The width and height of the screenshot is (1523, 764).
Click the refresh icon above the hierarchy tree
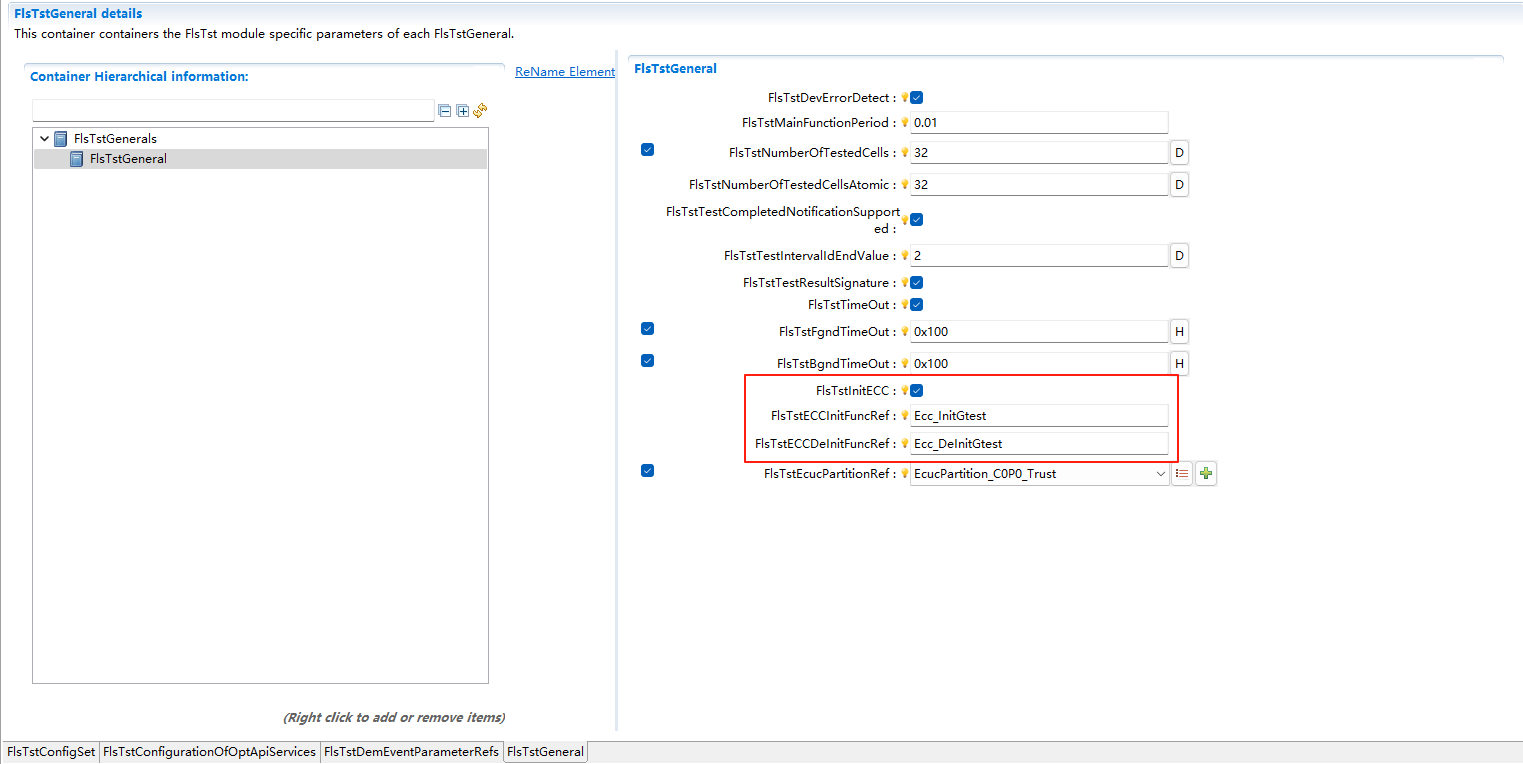coord(480,111)
